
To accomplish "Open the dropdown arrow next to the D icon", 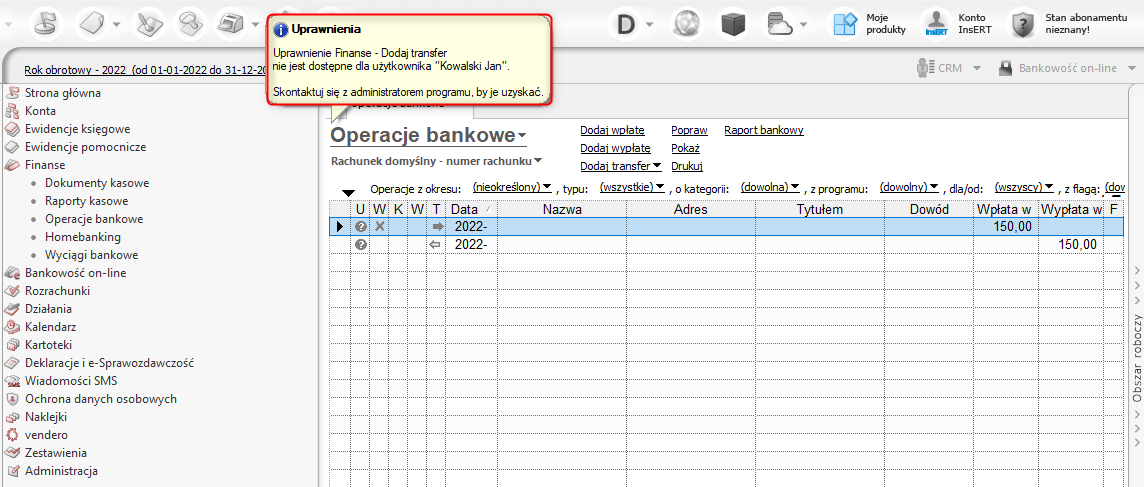I will click(649, 26).
